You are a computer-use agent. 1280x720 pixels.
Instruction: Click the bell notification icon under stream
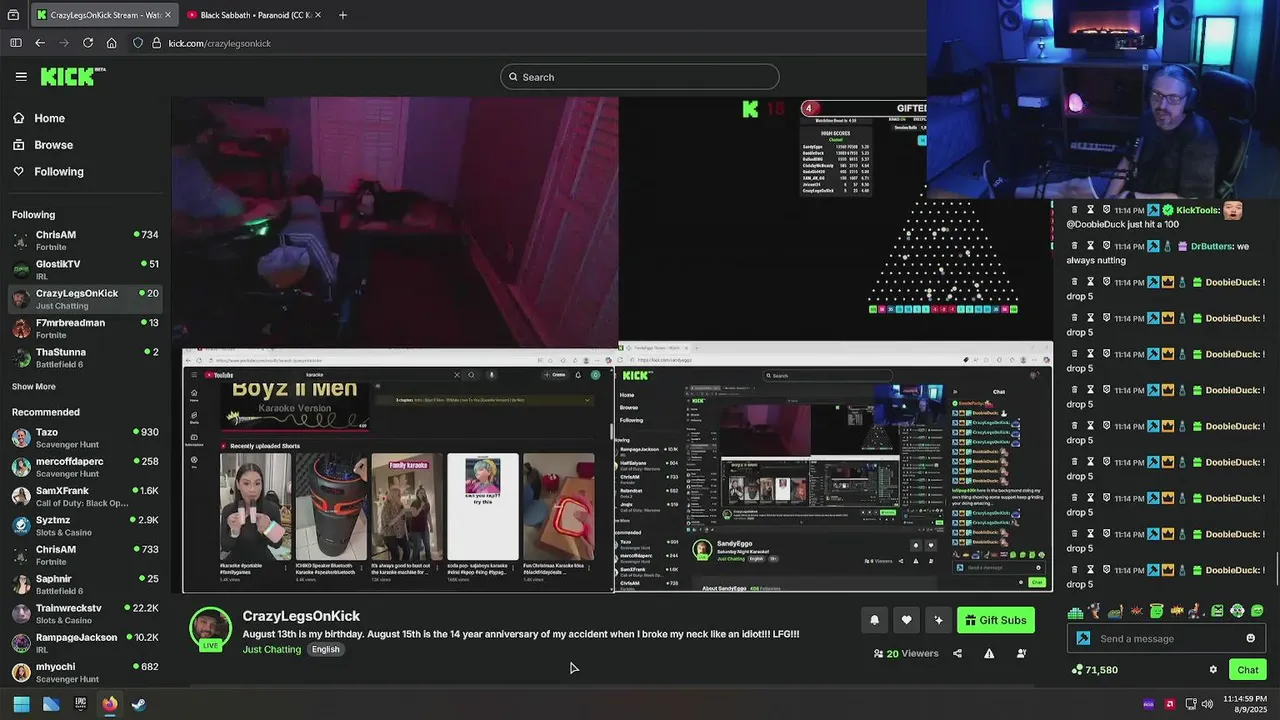click(874, 620)
